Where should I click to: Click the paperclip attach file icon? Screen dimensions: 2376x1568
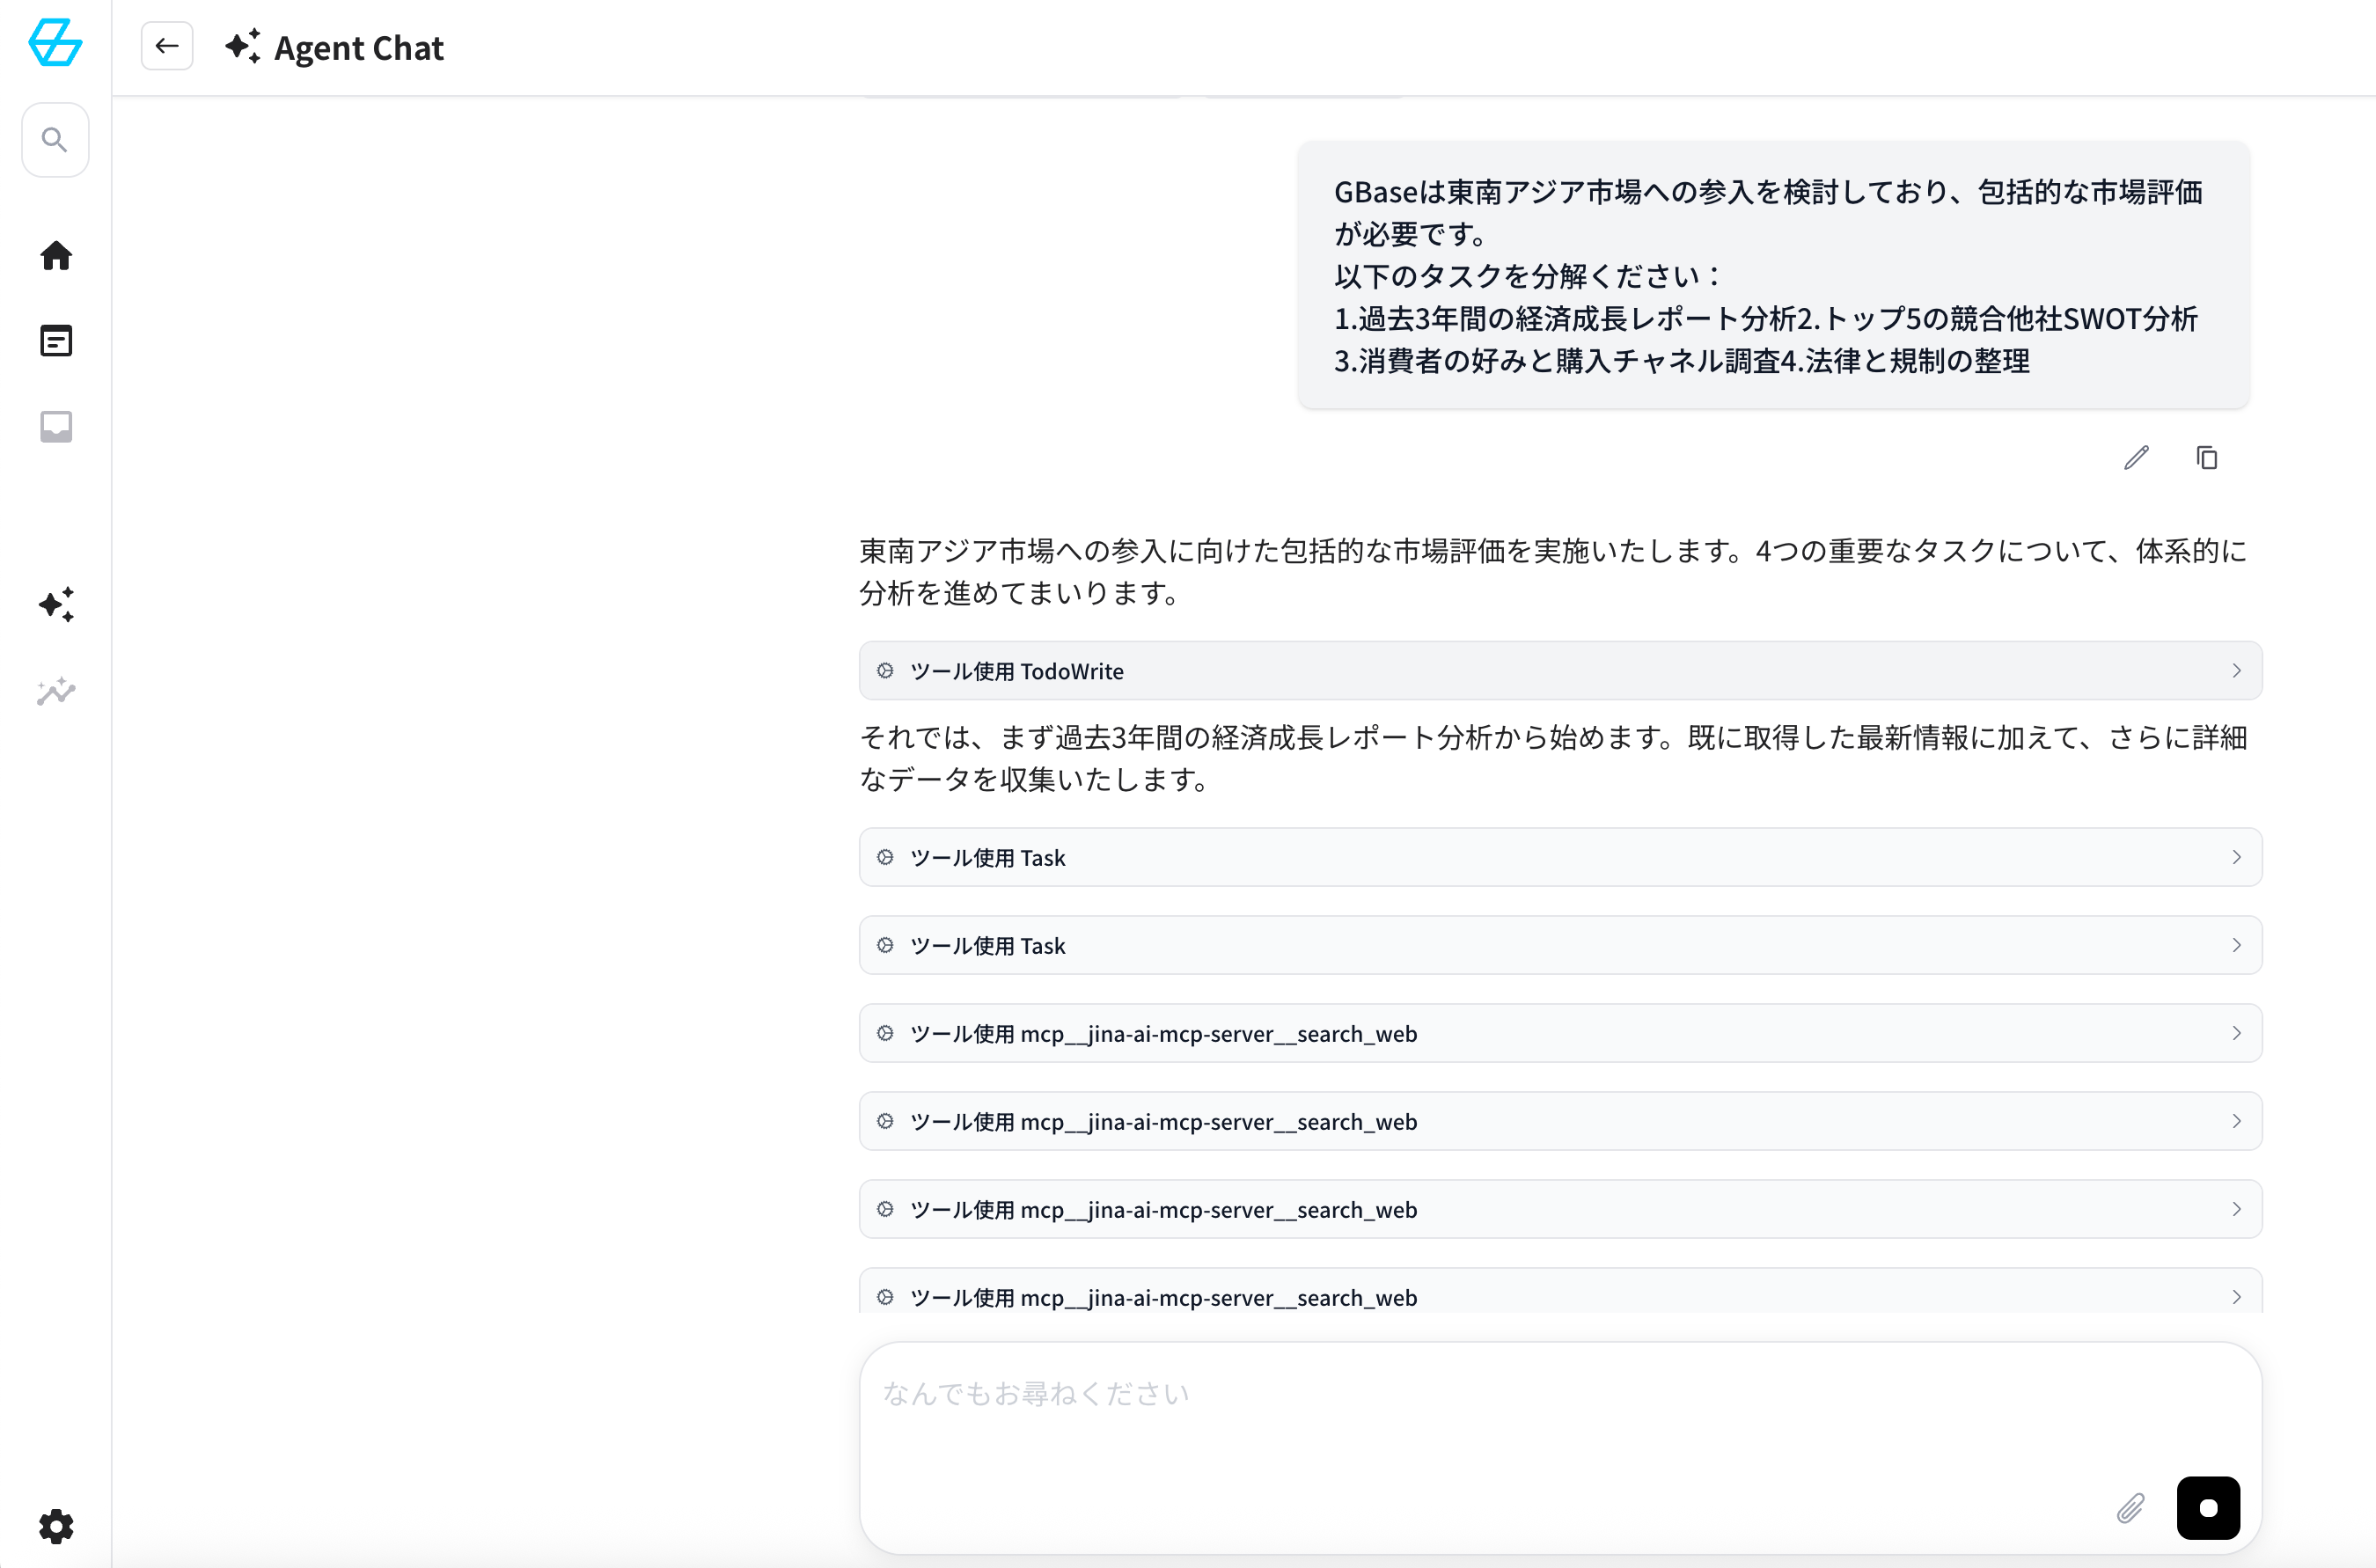tap(2130, 1507)
